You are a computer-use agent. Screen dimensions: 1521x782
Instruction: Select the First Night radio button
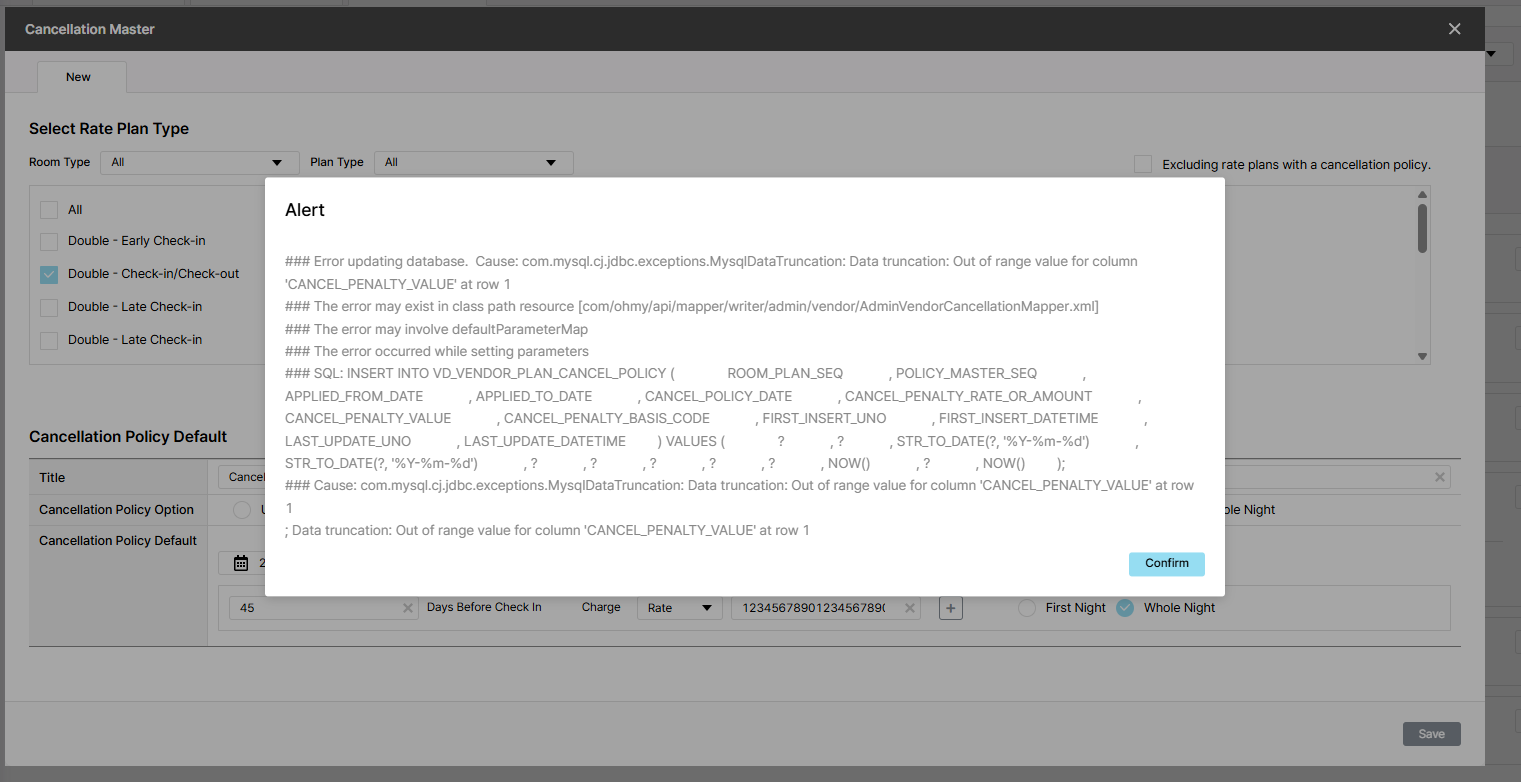[x=1027, y=608]
